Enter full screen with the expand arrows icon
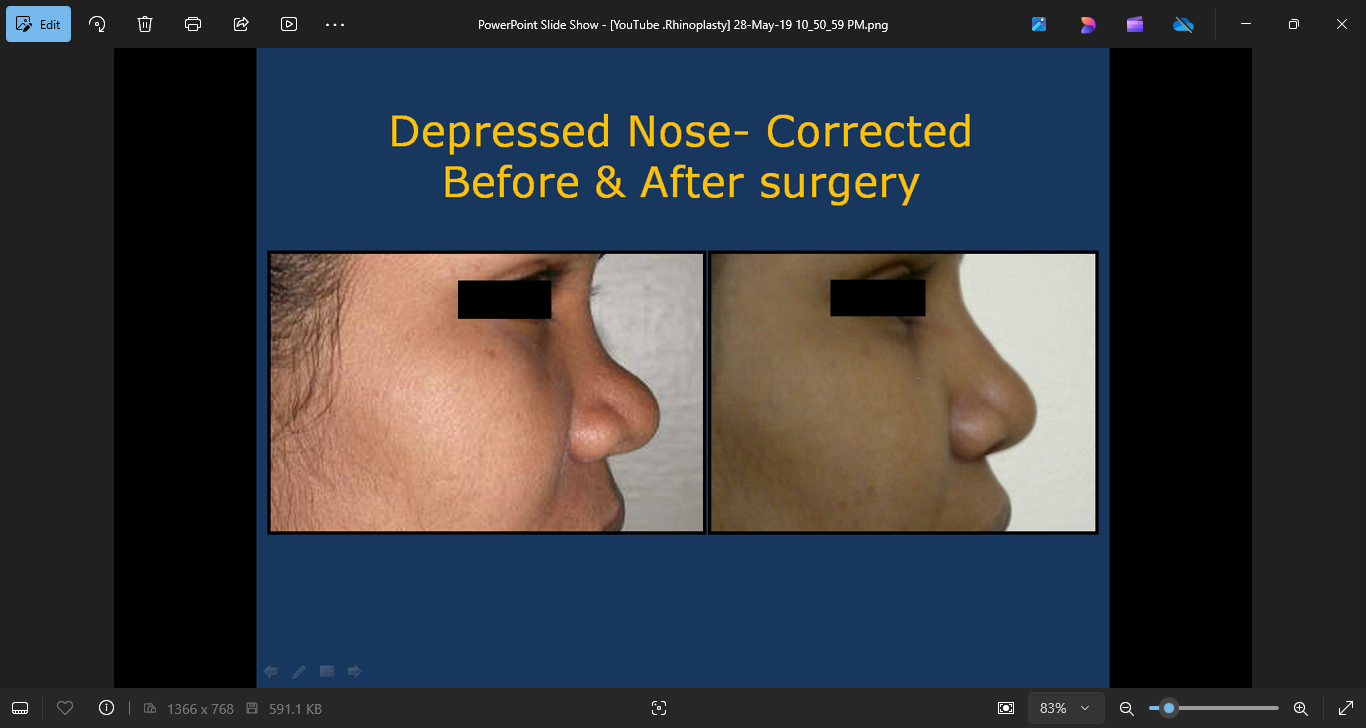The image size is (1366, 728). [1345, 708]
